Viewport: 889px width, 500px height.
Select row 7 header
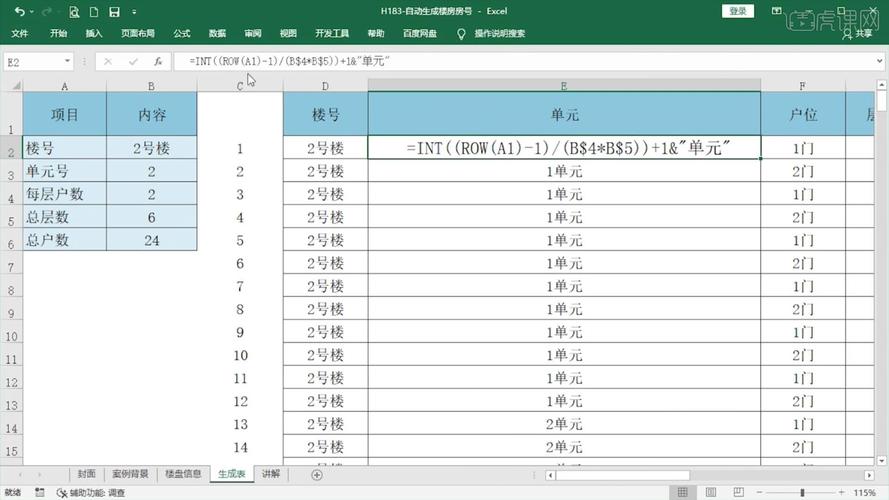(11, 263)
